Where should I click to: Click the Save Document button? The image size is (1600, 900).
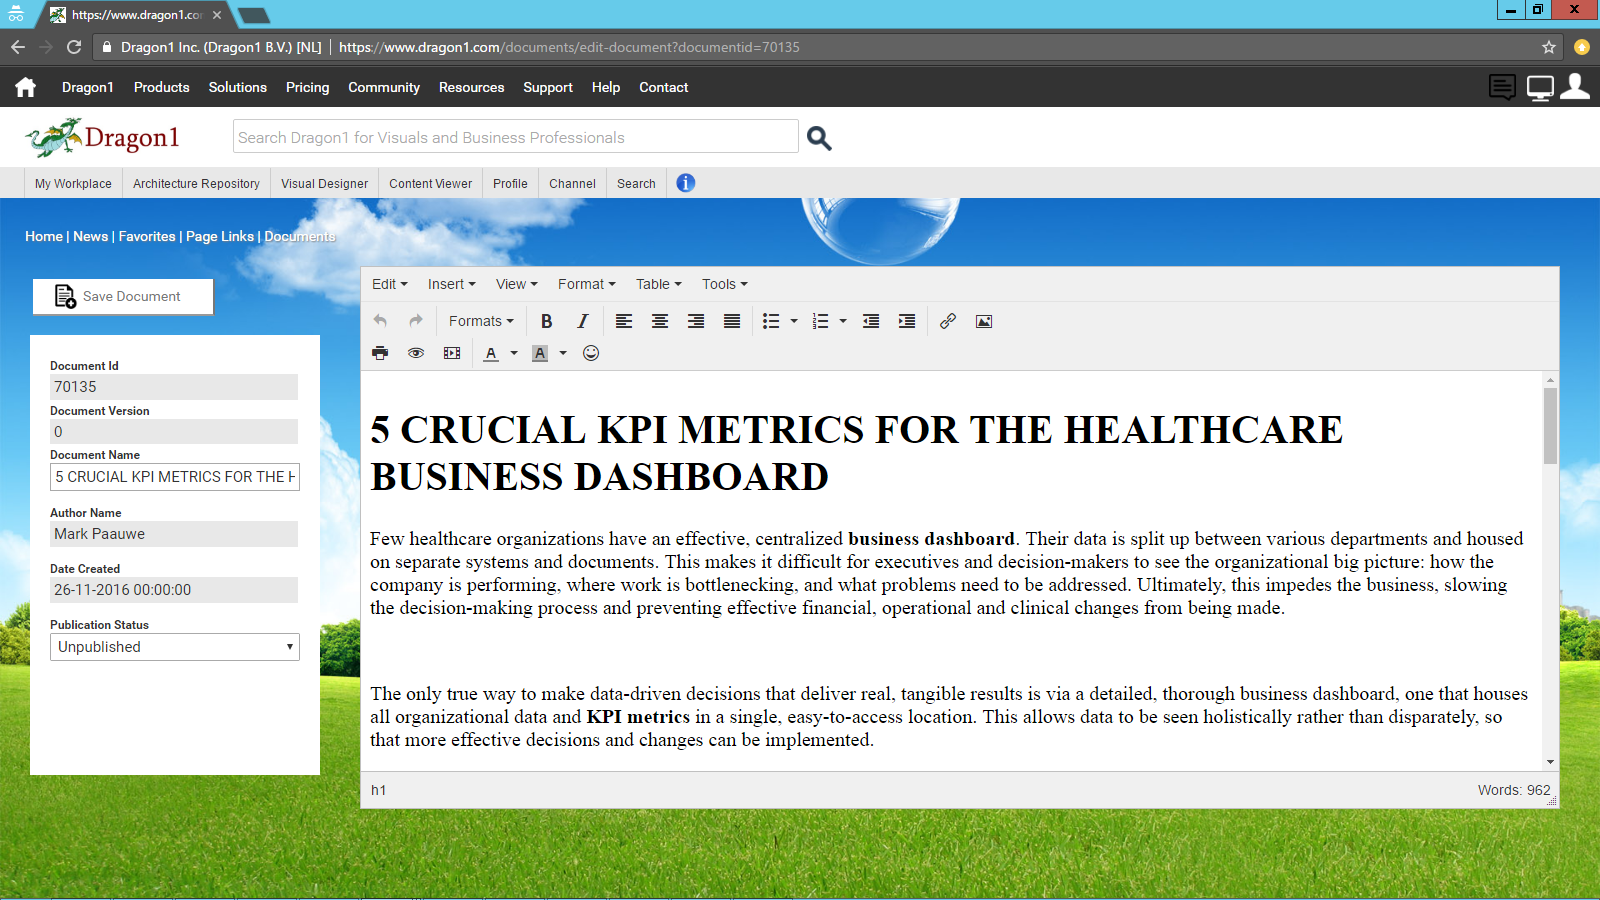click(123, 296)
